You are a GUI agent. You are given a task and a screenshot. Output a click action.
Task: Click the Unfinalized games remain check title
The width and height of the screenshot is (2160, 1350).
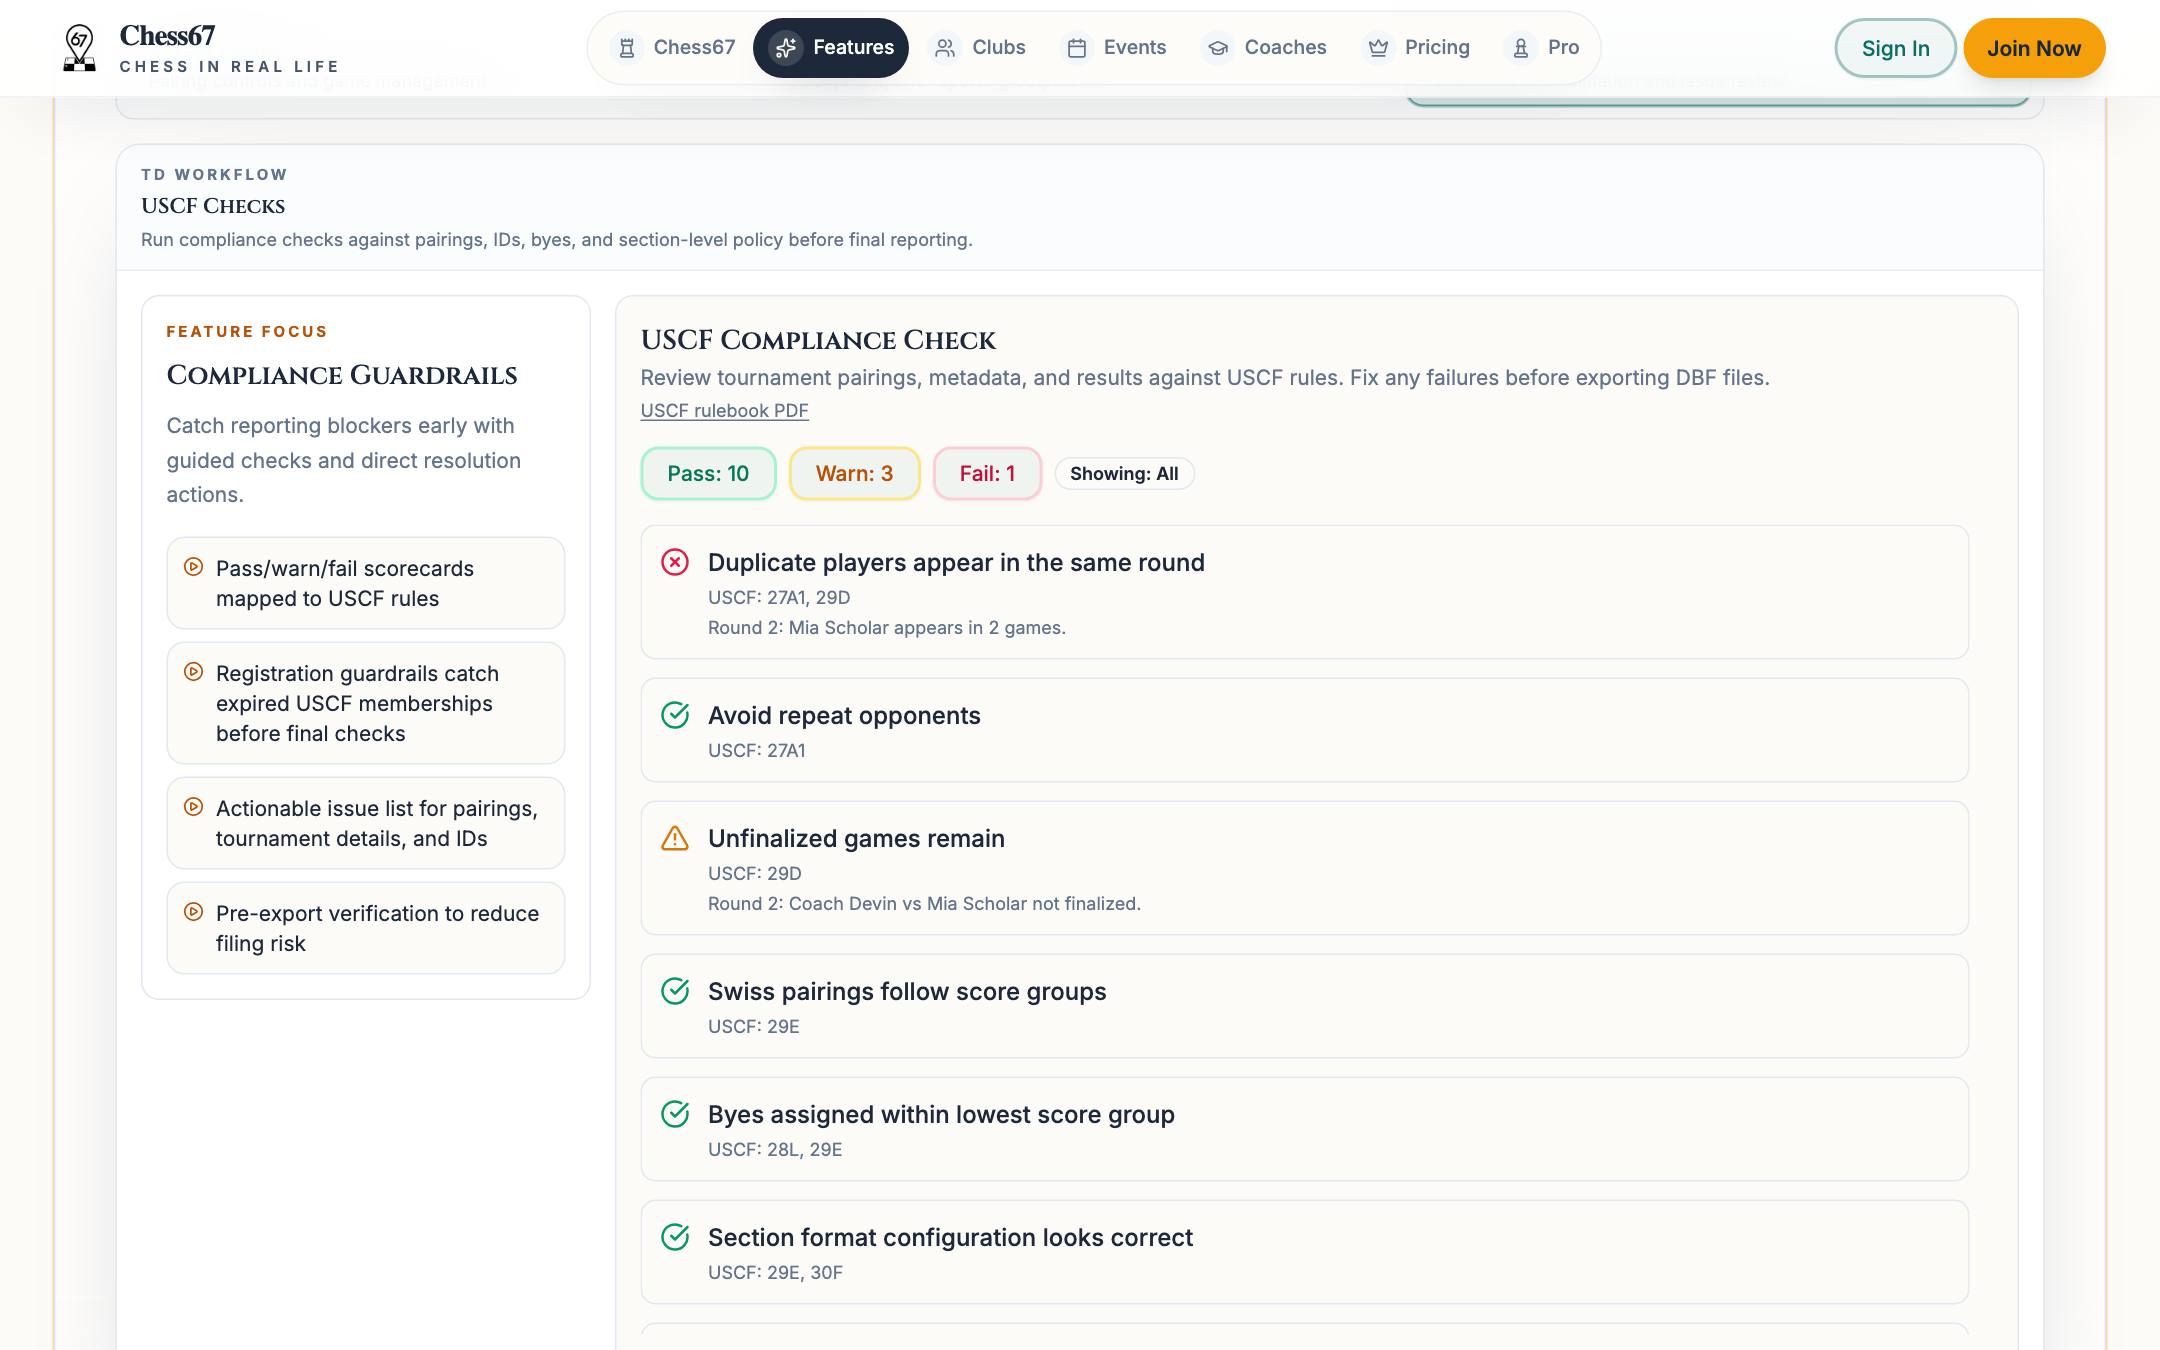[x=856, y=838]
